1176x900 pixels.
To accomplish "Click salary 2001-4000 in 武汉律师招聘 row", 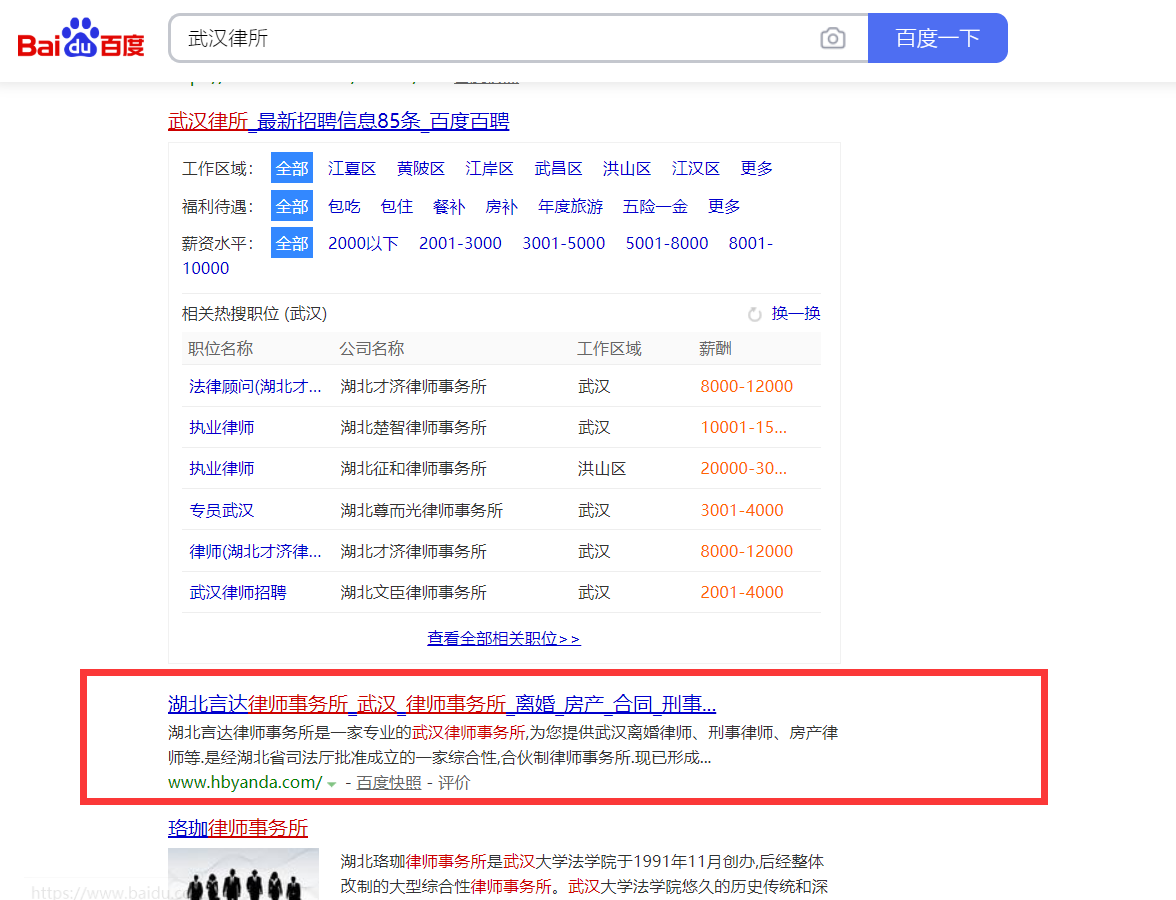I will click(x=742, y=592).
